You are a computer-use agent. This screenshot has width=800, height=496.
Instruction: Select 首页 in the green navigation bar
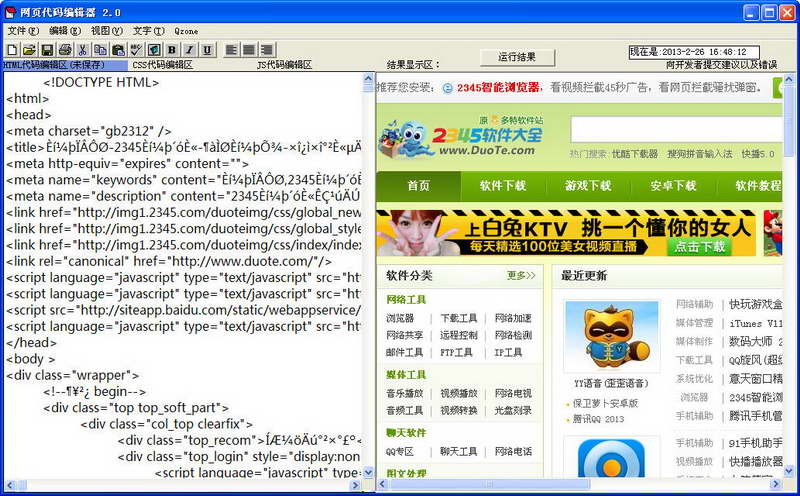419,186
